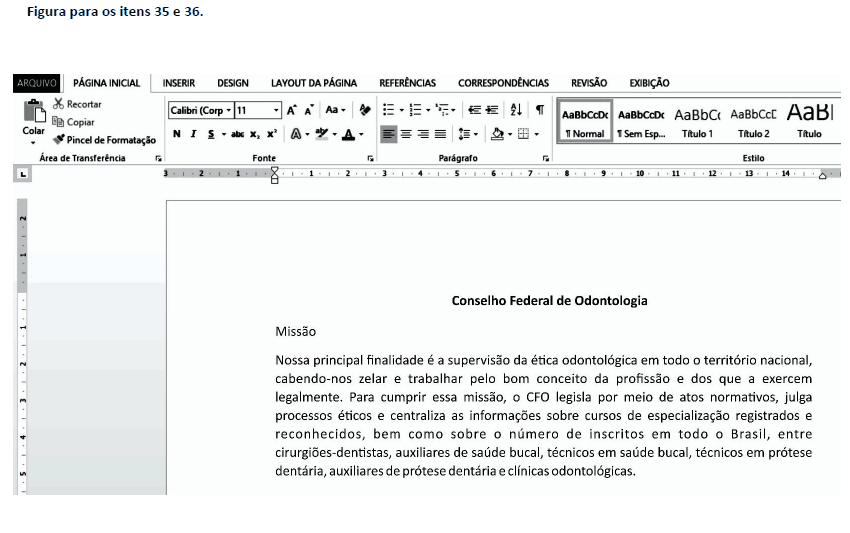
Task: Increase paragraph indent
Action: coord(493,110)
